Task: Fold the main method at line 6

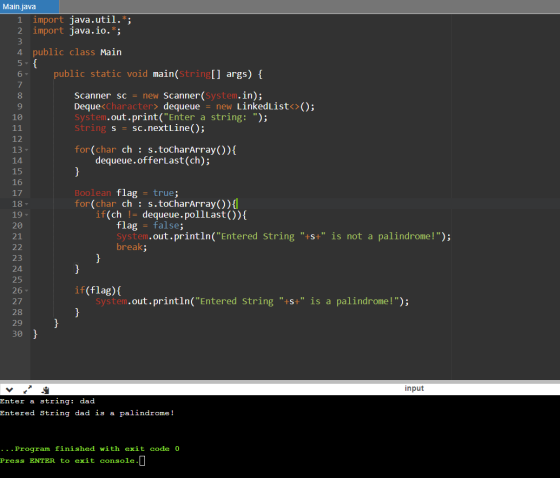Action: 26,74
